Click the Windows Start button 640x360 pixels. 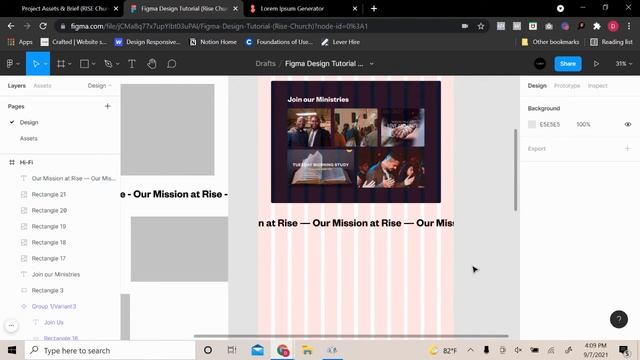12,350
